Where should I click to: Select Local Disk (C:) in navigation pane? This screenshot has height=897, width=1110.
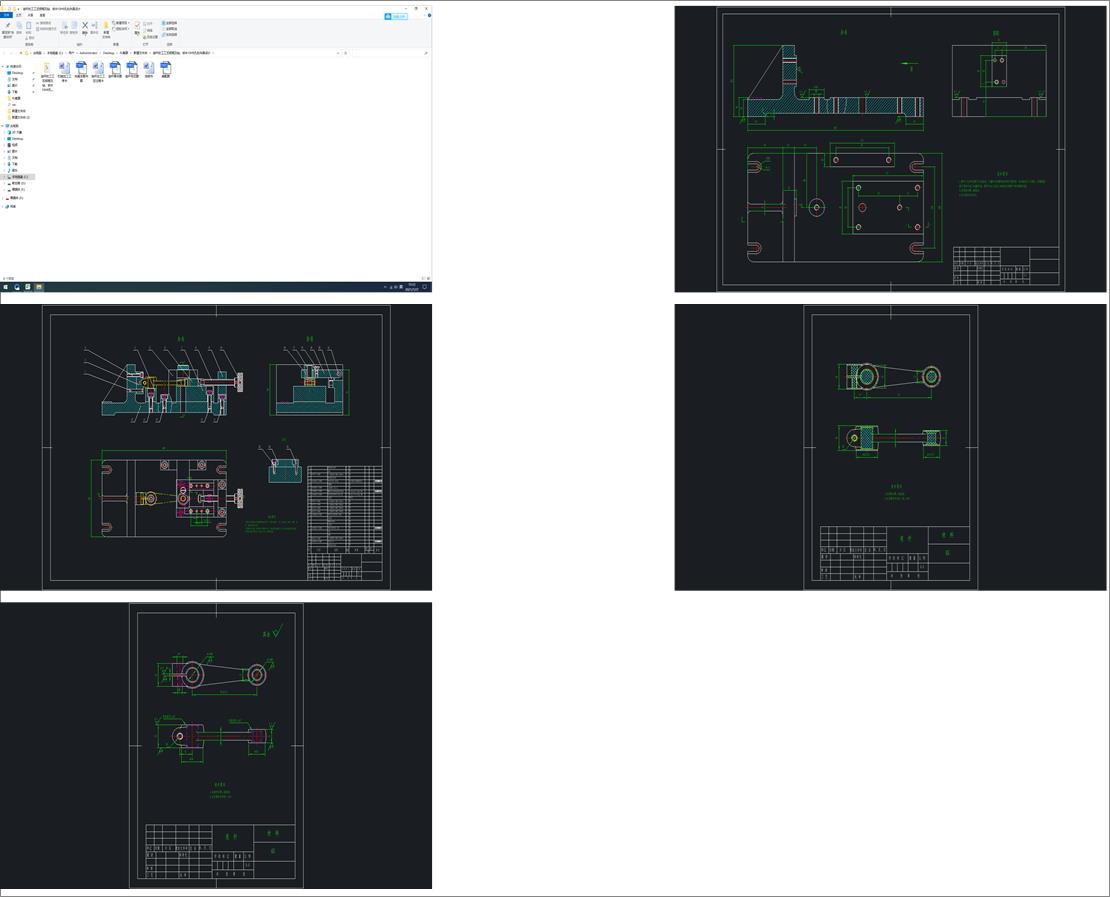click(18, 177)
